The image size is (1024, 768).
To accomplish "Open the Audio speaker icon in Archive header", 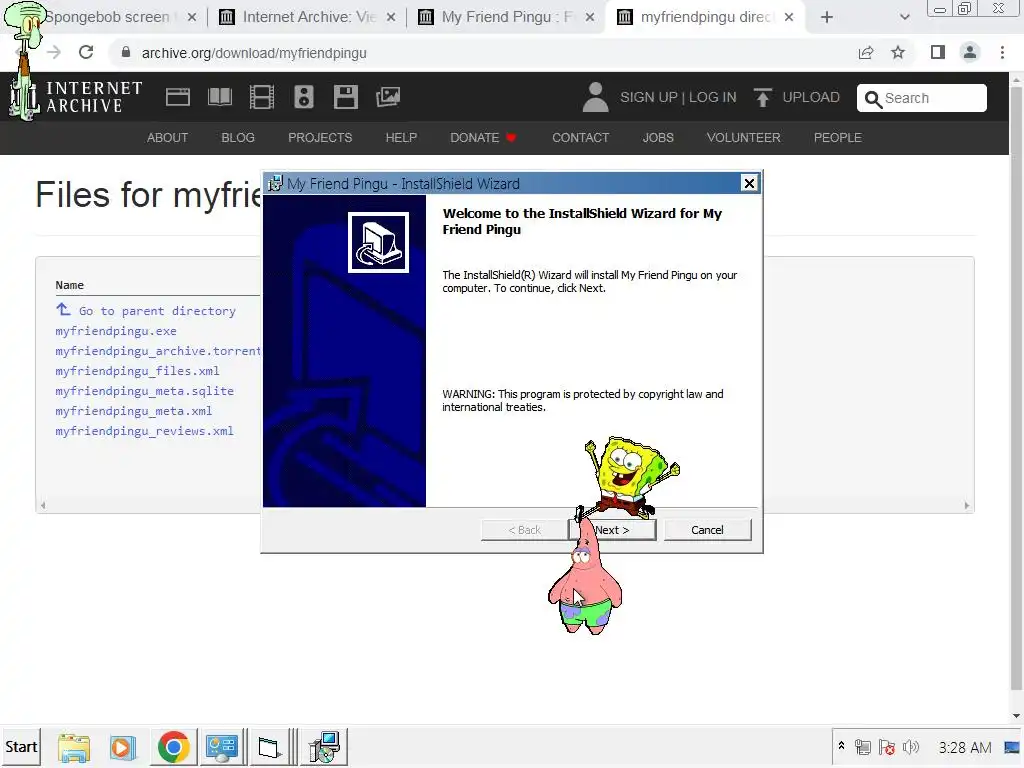I will coord(304,97).
